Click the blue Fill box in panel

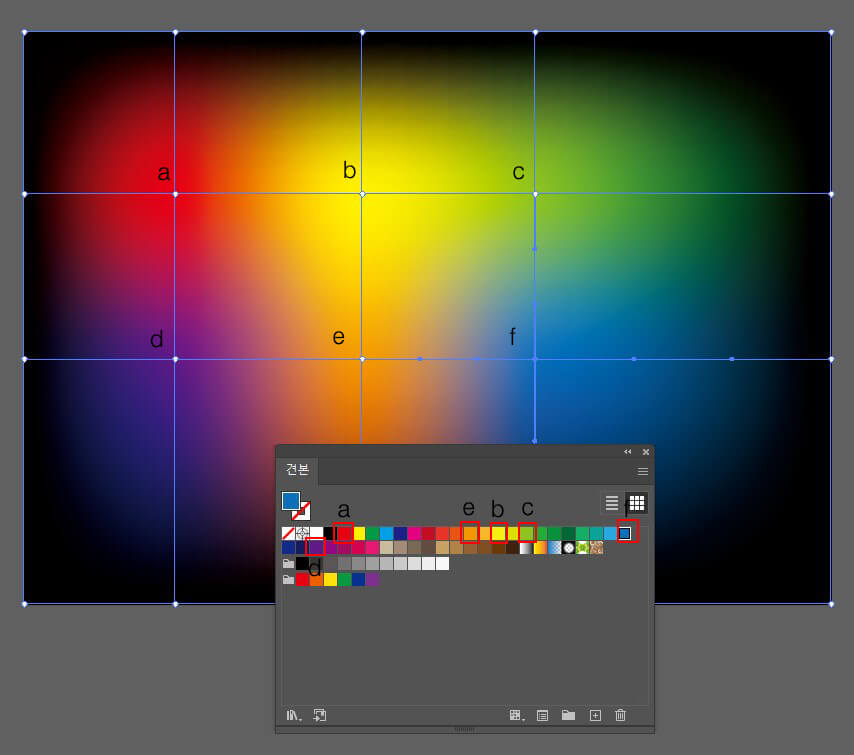[x=291, y=501]
